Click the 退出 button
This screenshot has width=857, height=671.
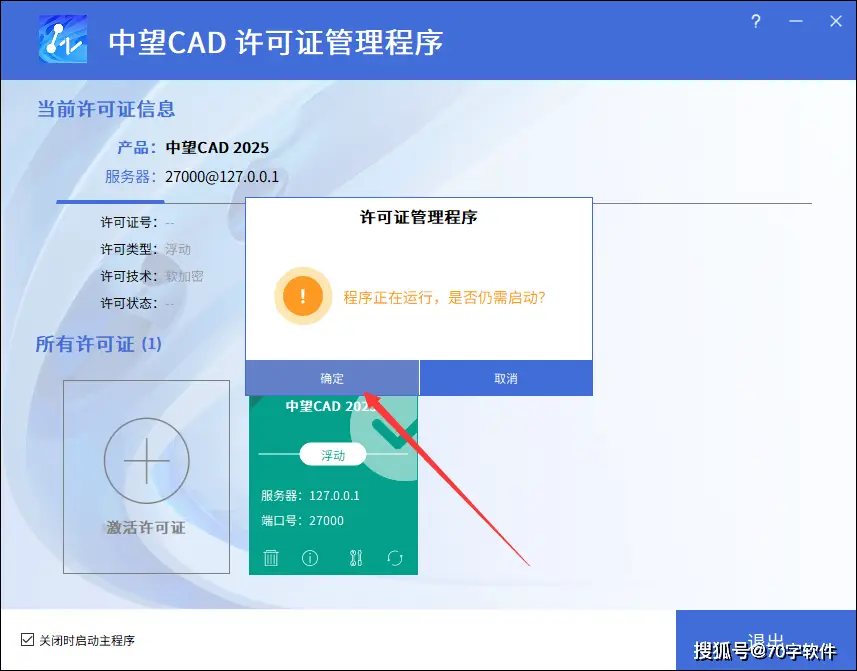[x=766, y=640]
